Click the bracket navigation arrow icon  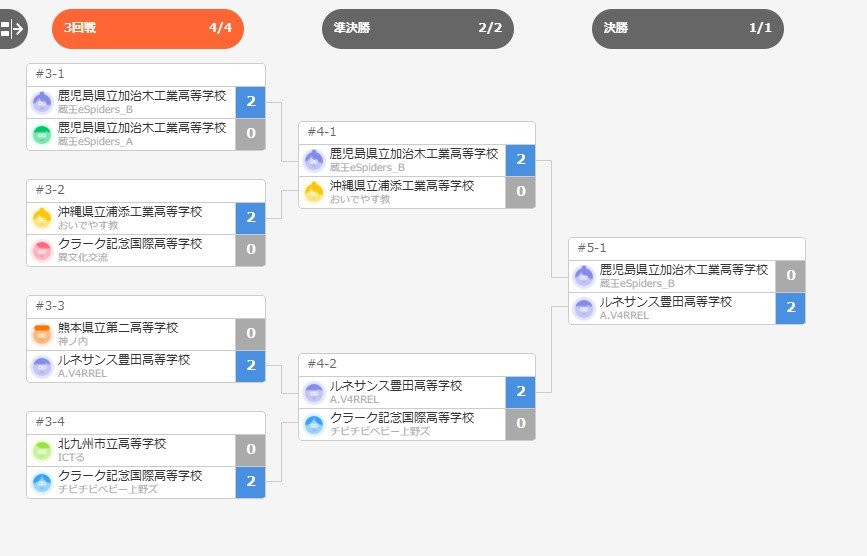pyautogui.click(x=12, y=28)
